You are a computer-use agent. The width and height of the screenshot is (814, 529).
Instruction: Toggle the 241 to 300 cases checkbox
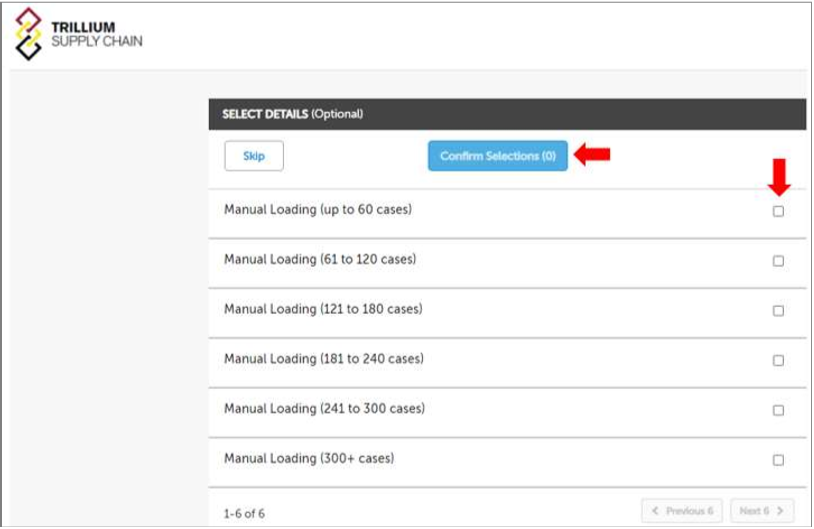coord(778,410)
